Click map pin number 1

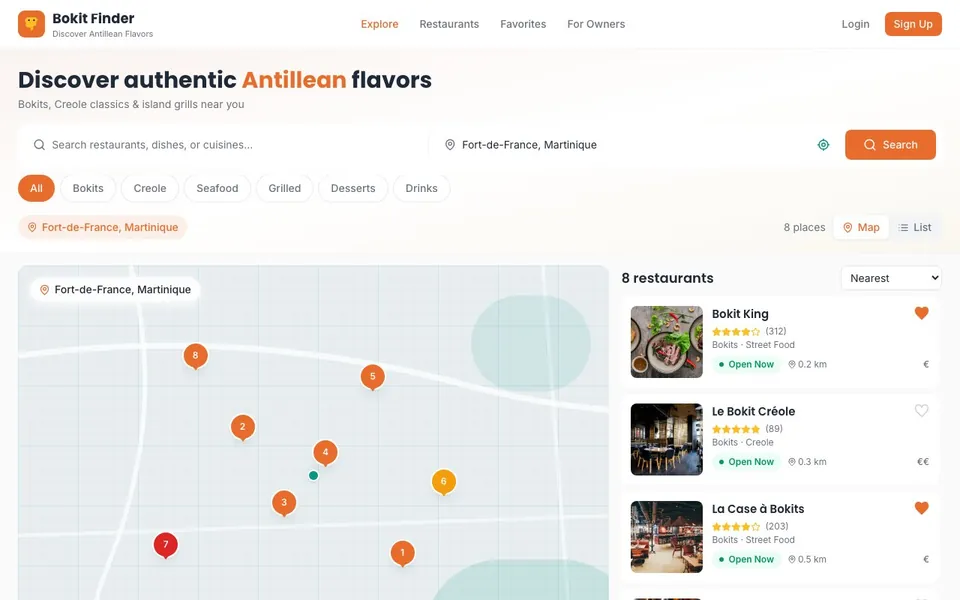402,553
